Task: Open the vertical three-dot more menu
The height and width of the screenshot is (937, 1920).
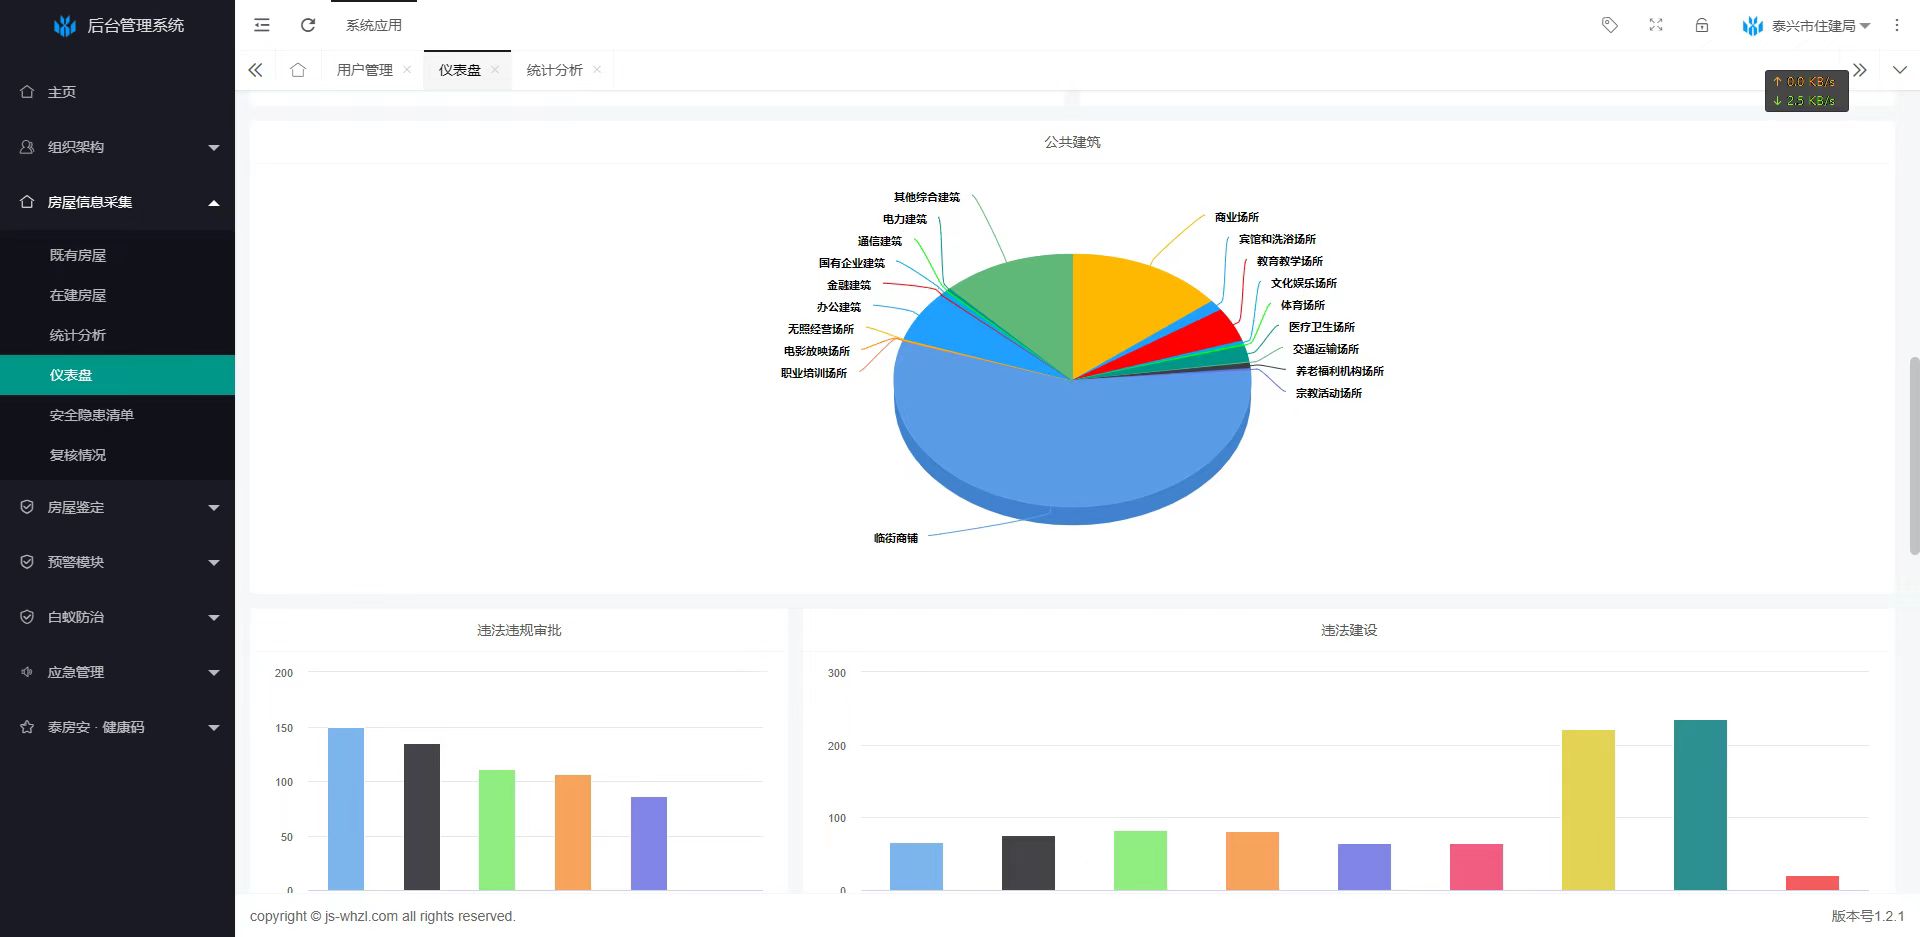Action: click(x=1897, y=25)
